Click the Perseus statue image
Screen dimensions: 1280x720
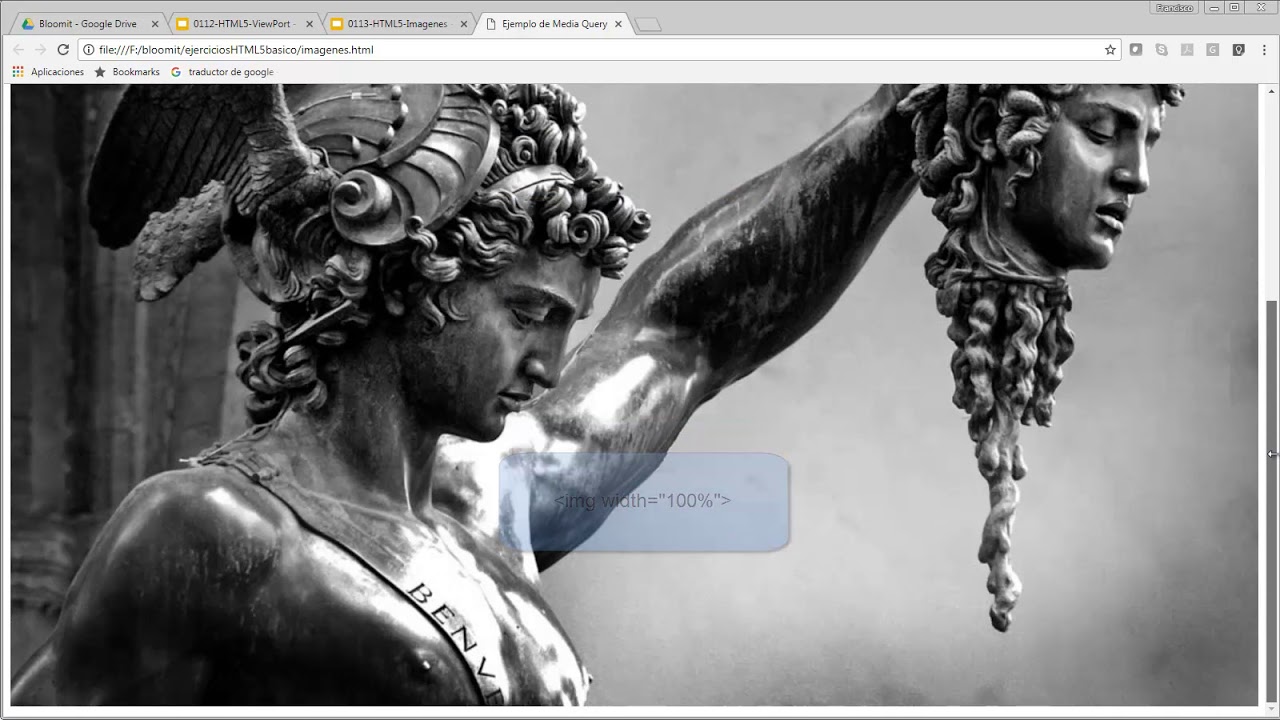(634, 395)
